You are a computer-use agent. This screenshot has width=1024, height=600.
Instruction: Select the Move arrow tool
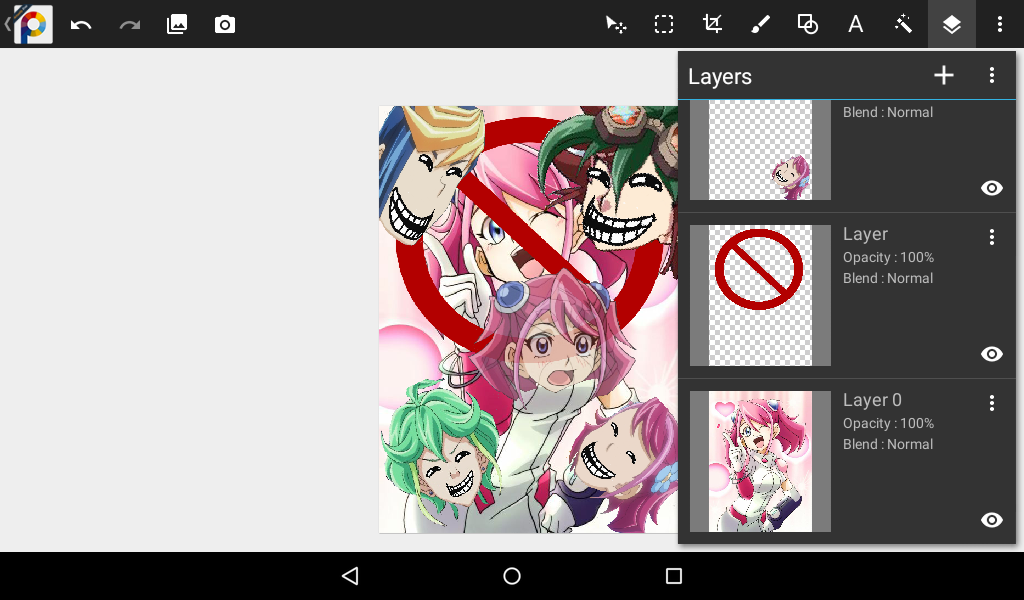(x=616, y=25)
